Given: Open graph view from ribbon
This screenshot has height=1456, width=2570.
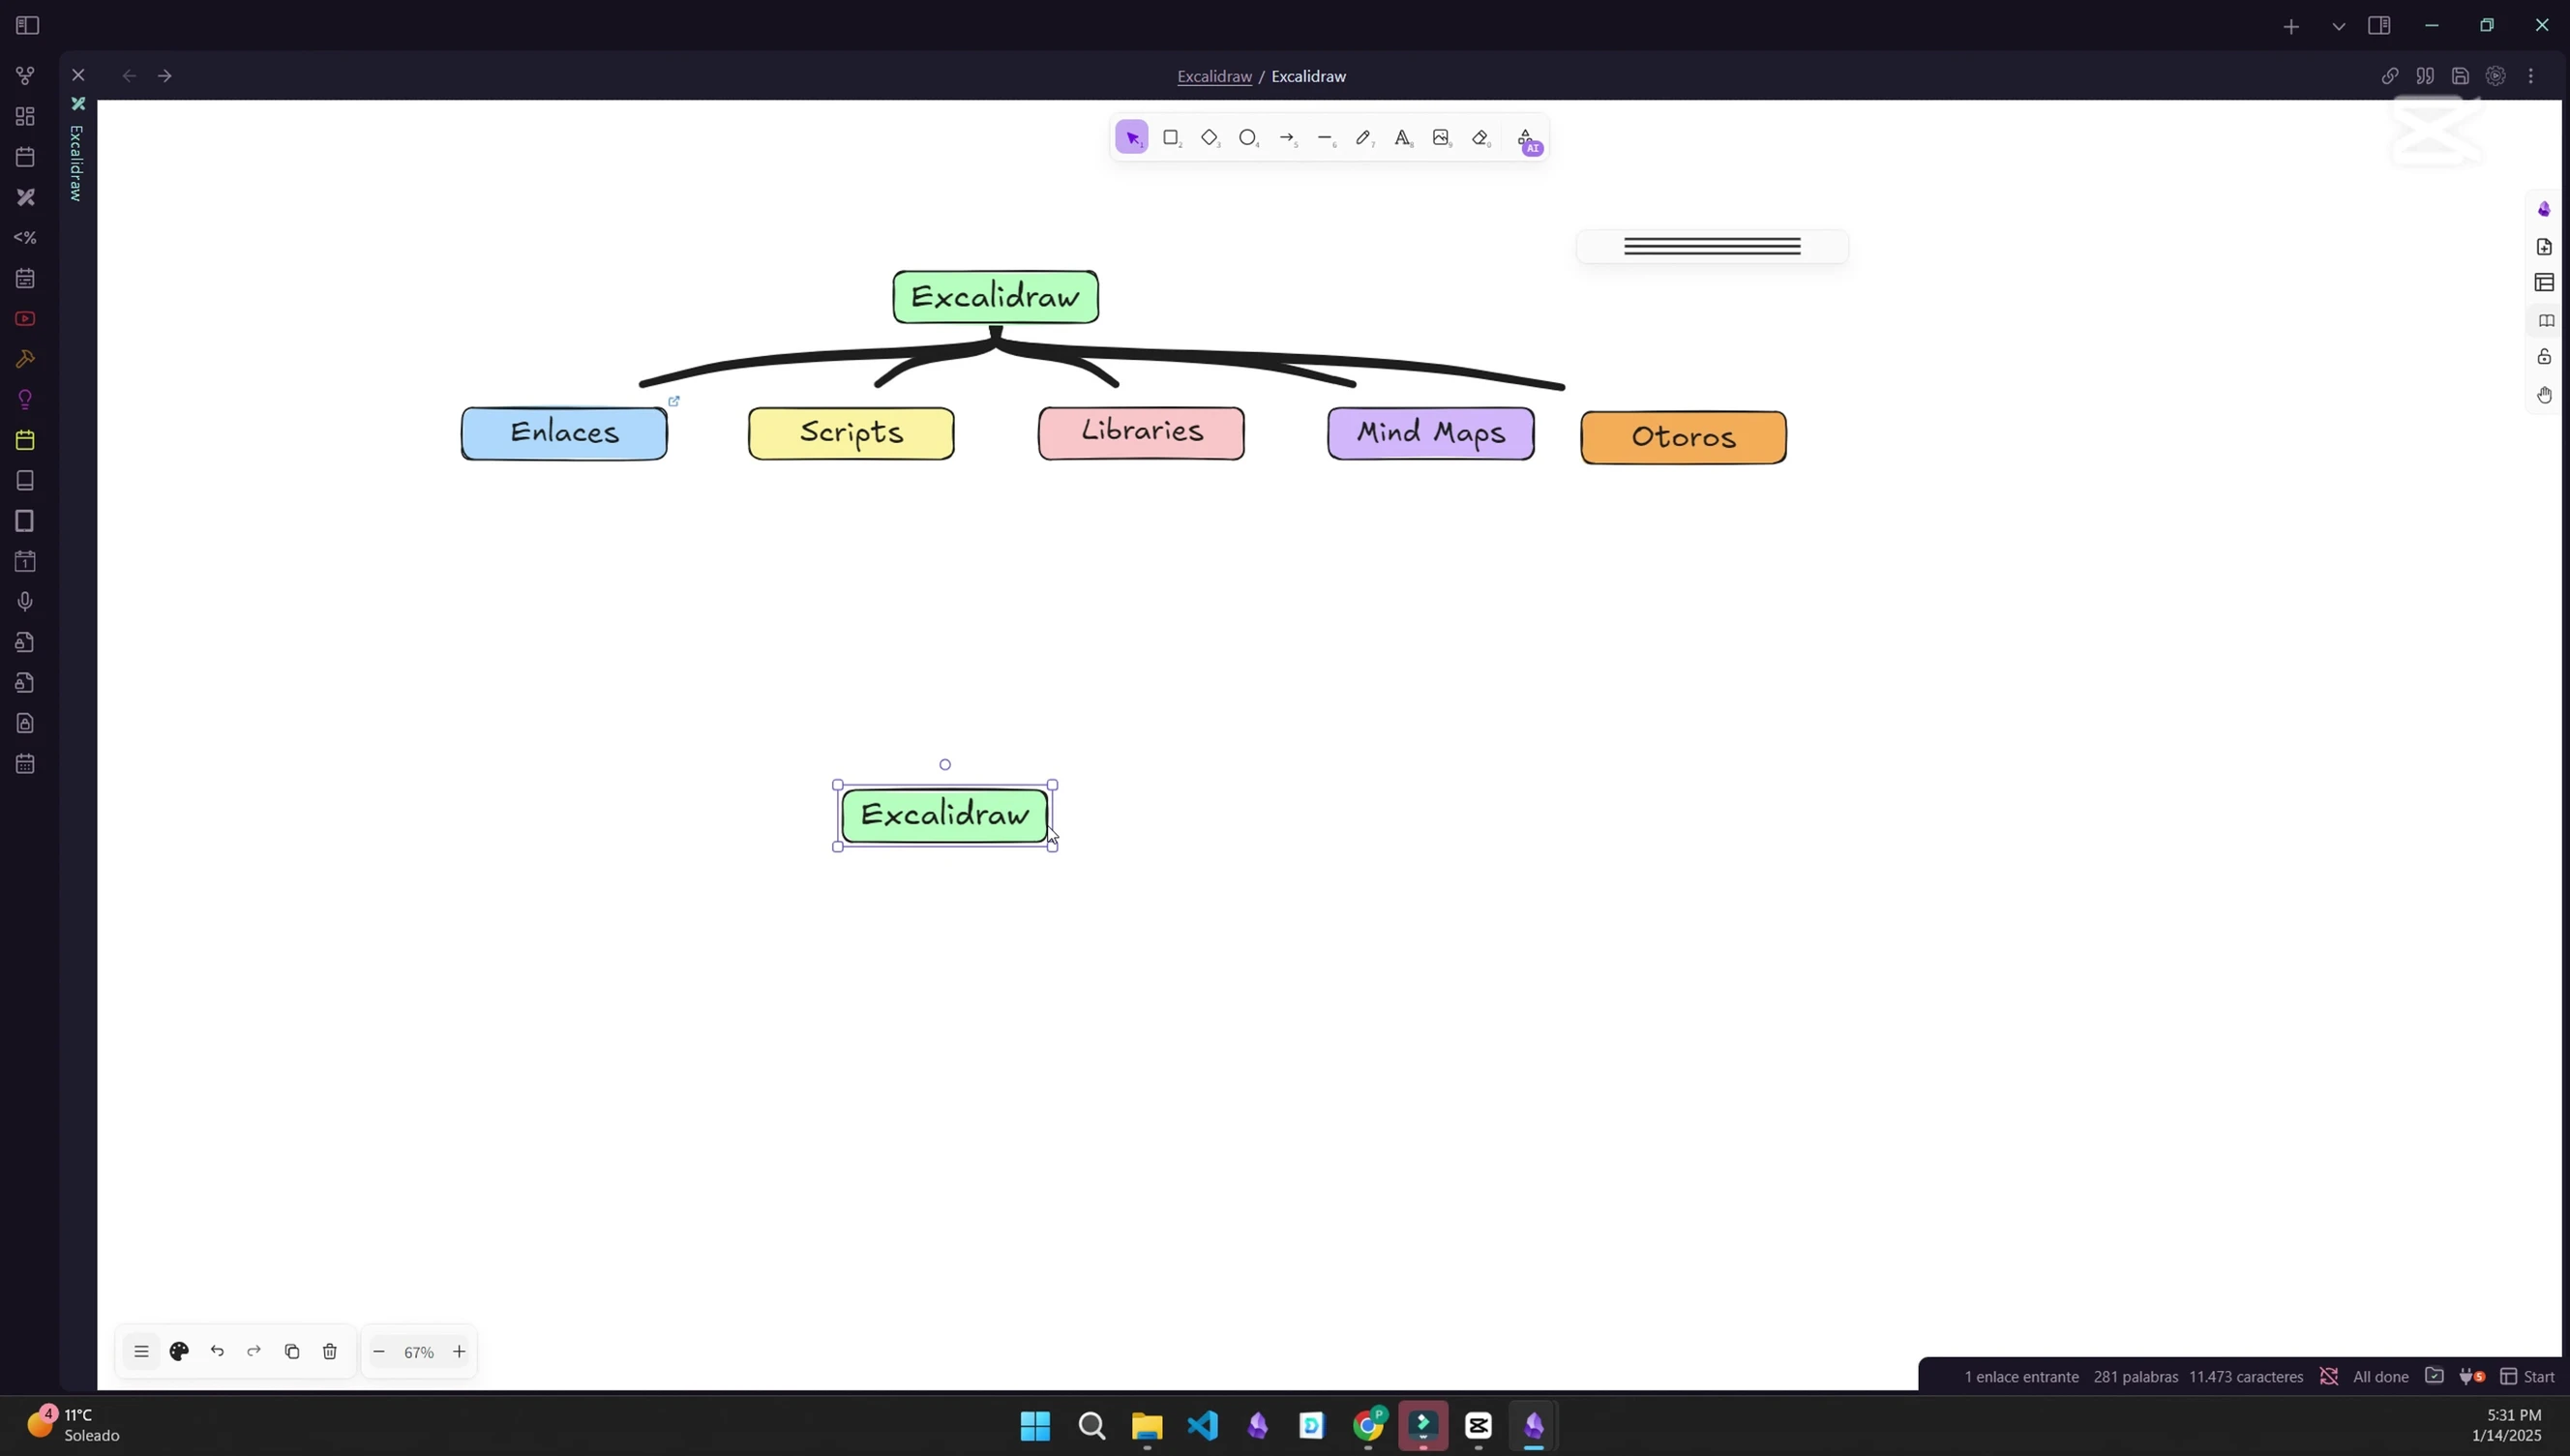Looking at the screenshot, I should tap(25, 76).
